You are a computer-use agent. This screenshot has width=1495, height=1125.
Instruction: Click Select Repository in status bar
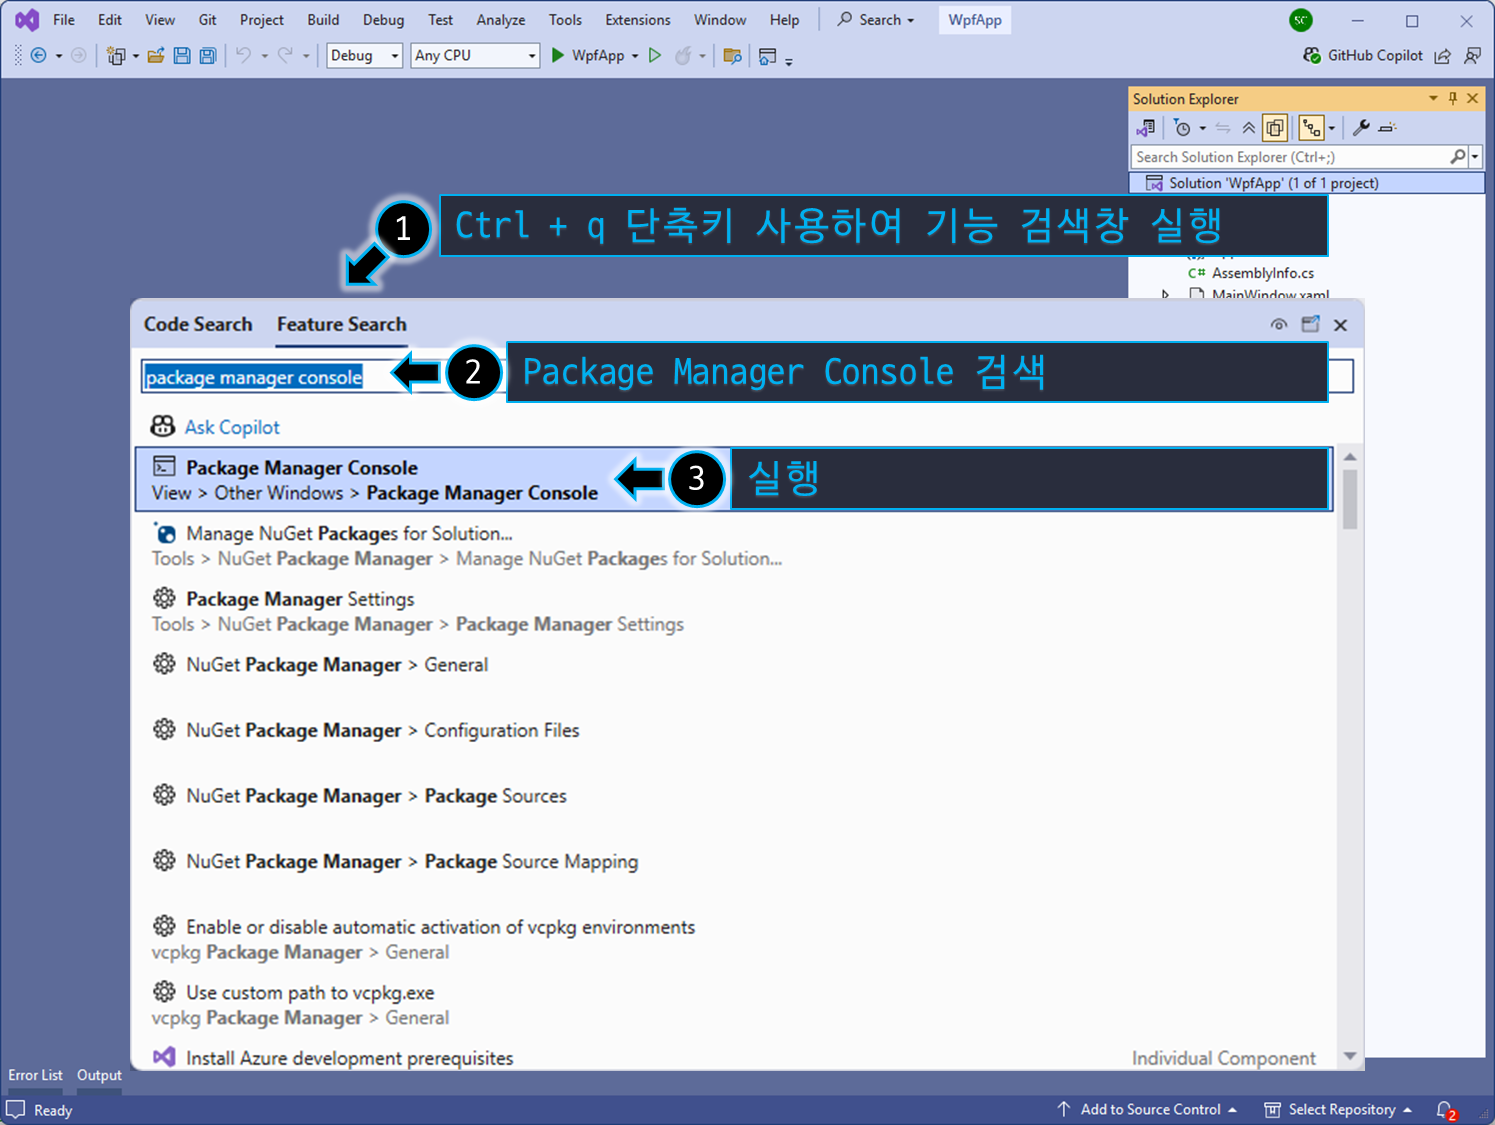coord(1338,1110)
